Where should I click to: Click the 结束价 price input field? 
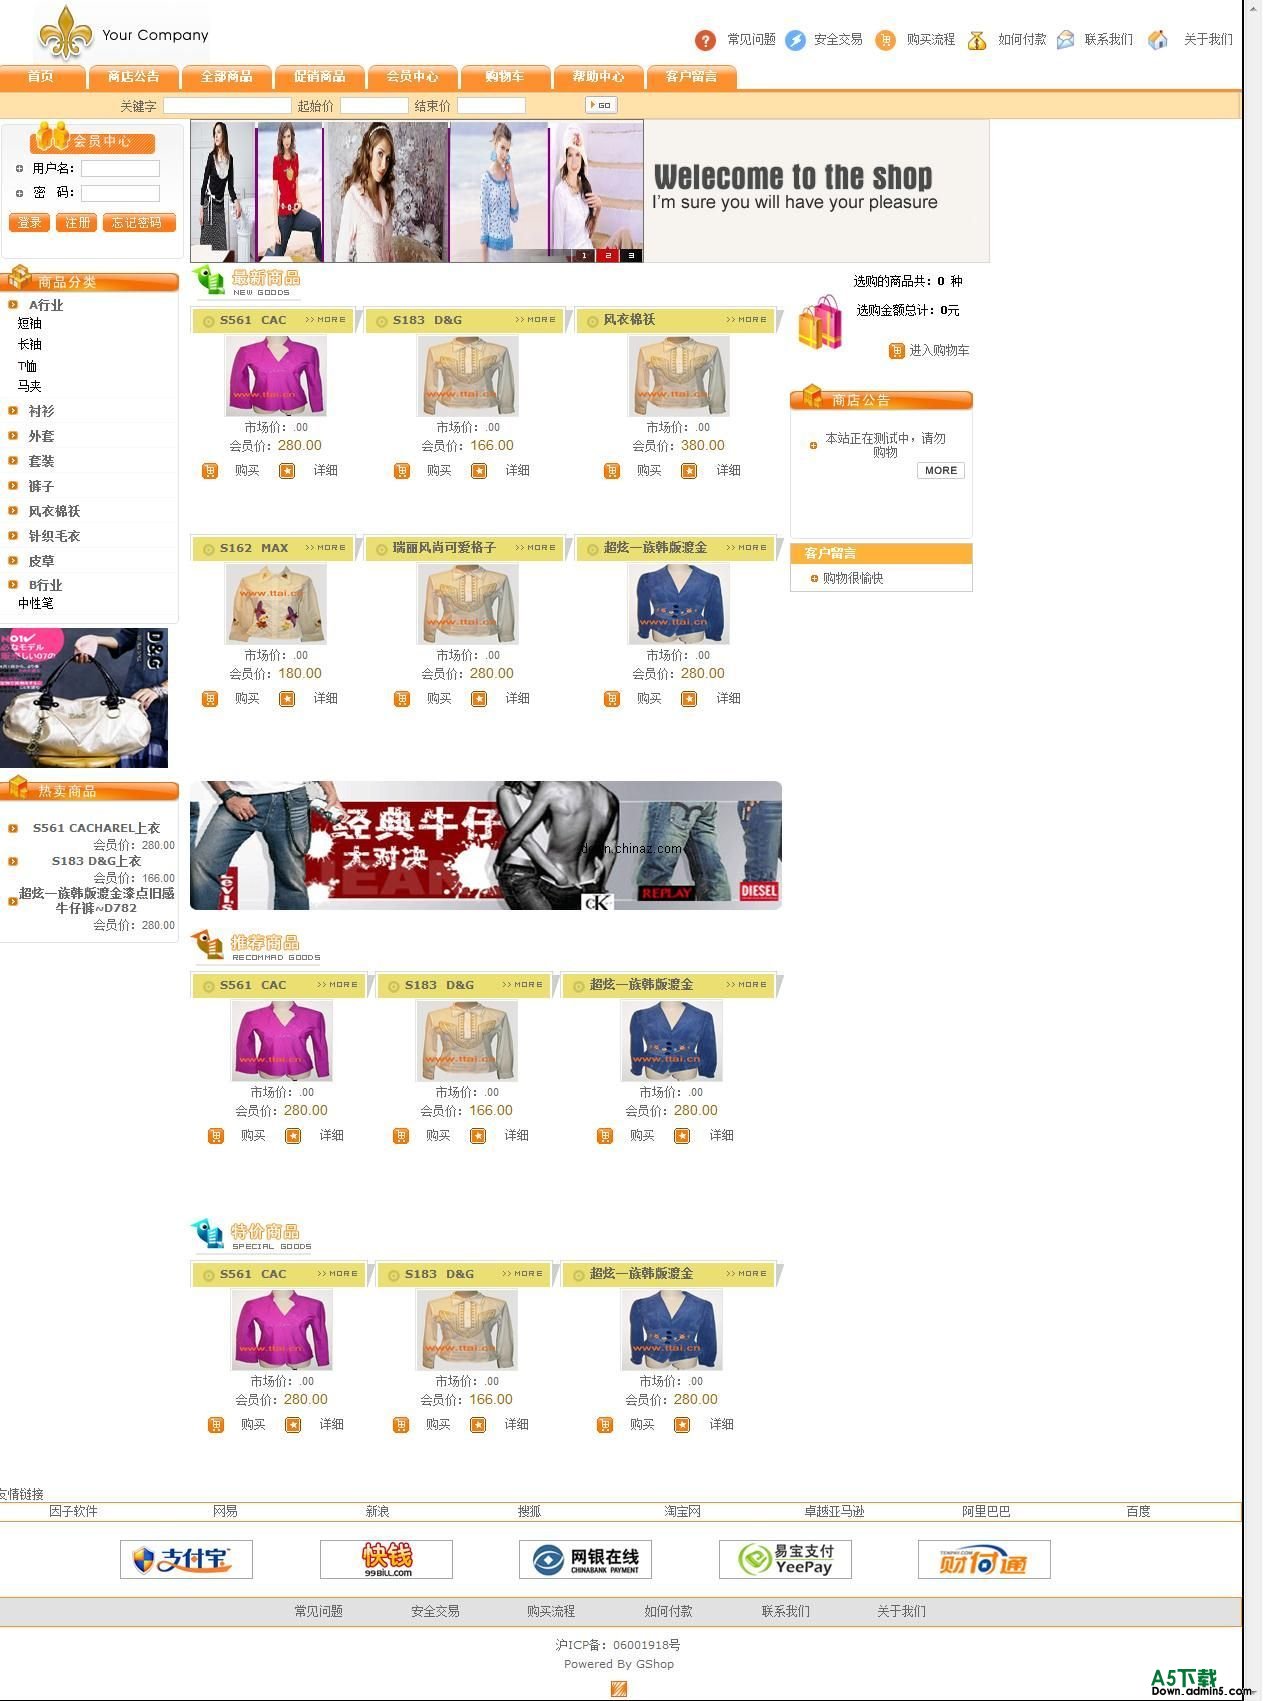491,105
